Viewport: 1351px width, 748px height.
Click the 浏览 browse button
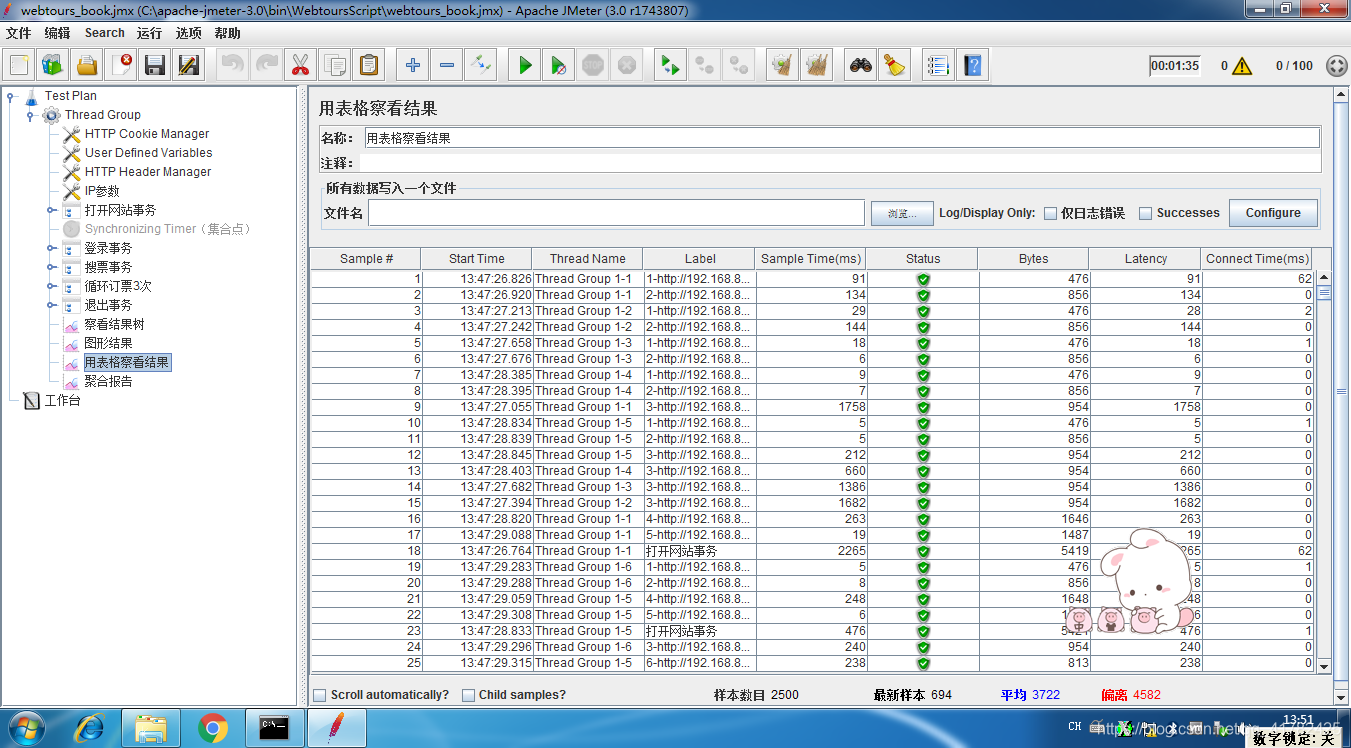tap(902, 213)
